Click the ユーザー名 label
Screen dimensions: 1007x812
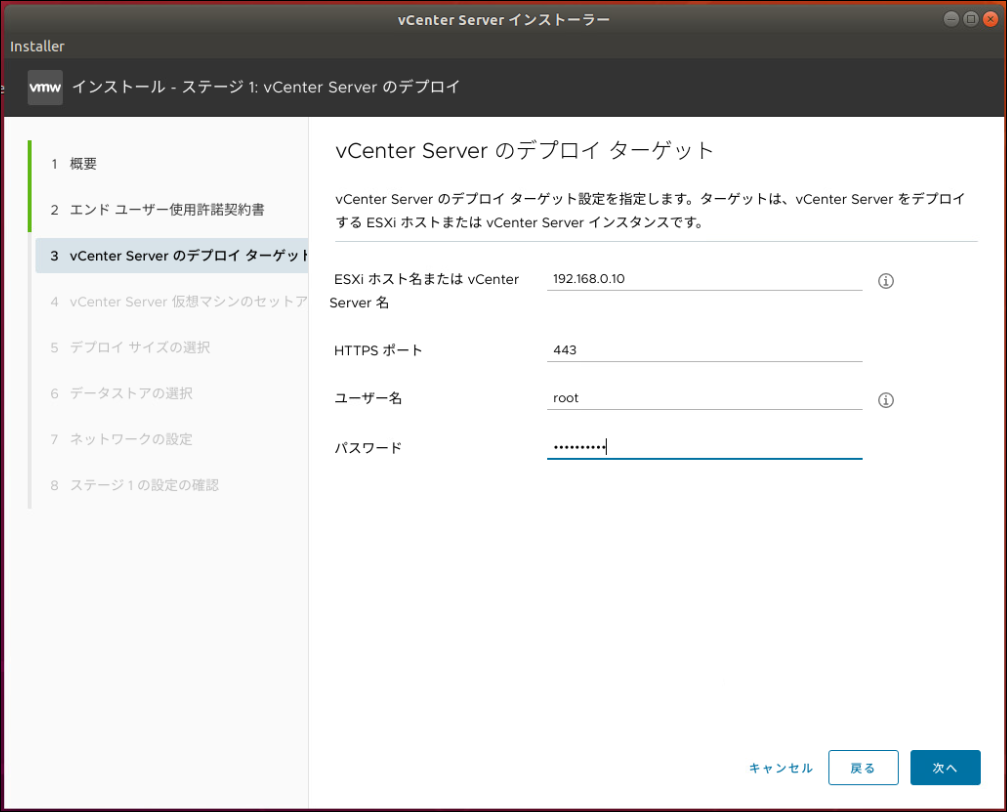pos(368,398)
